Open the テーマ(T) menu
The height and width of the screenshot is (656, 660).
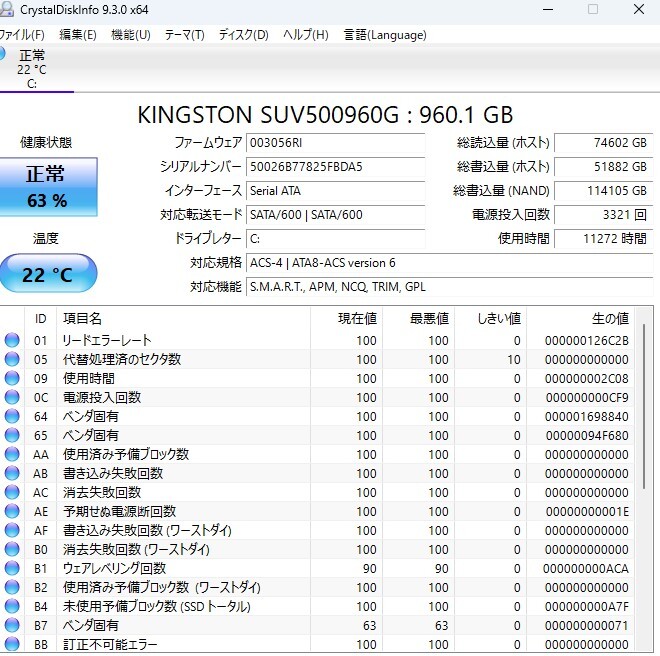(184, 35)
